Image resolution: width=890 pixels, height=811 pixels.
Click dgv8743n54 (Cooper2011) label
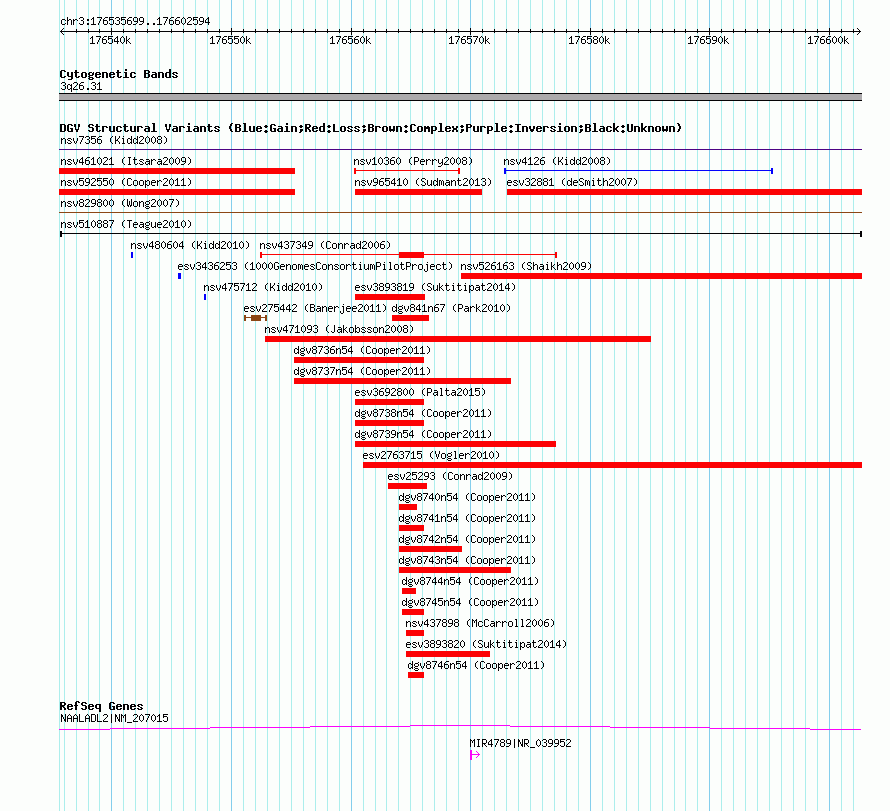tap(467, 560)
